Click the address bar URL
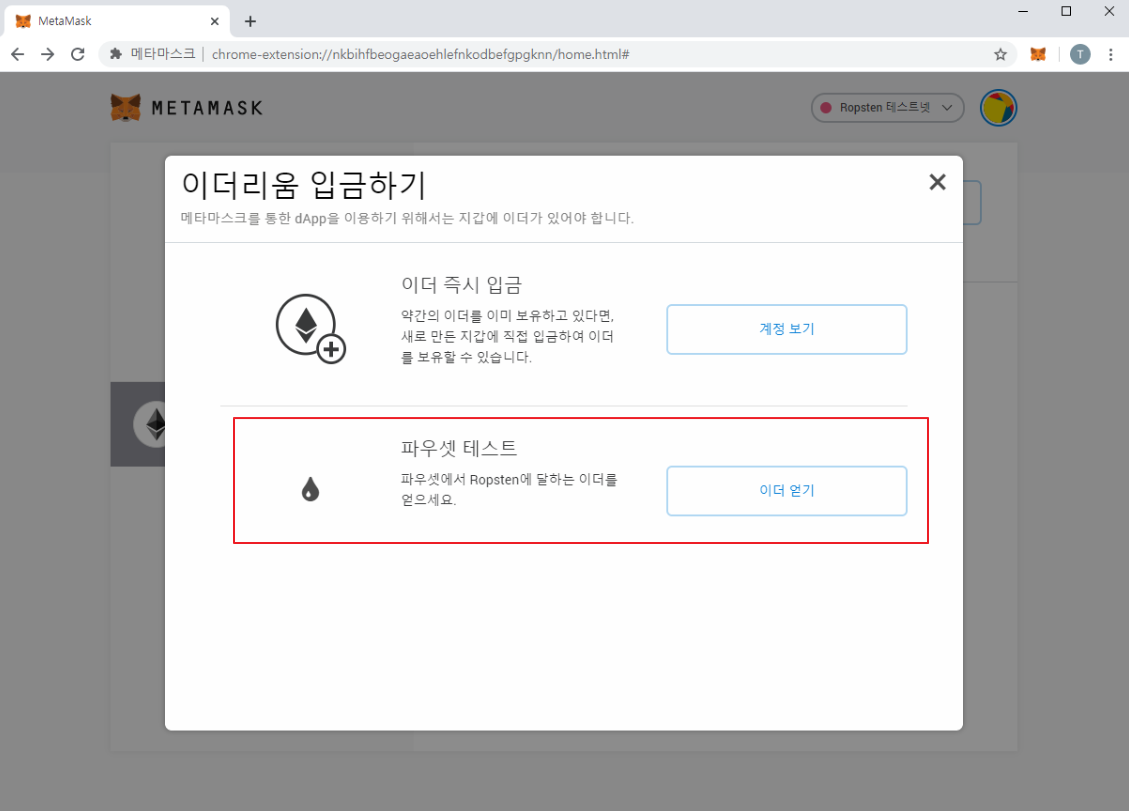The height and width of the screenshot is (811, 1129). (420, 54)
